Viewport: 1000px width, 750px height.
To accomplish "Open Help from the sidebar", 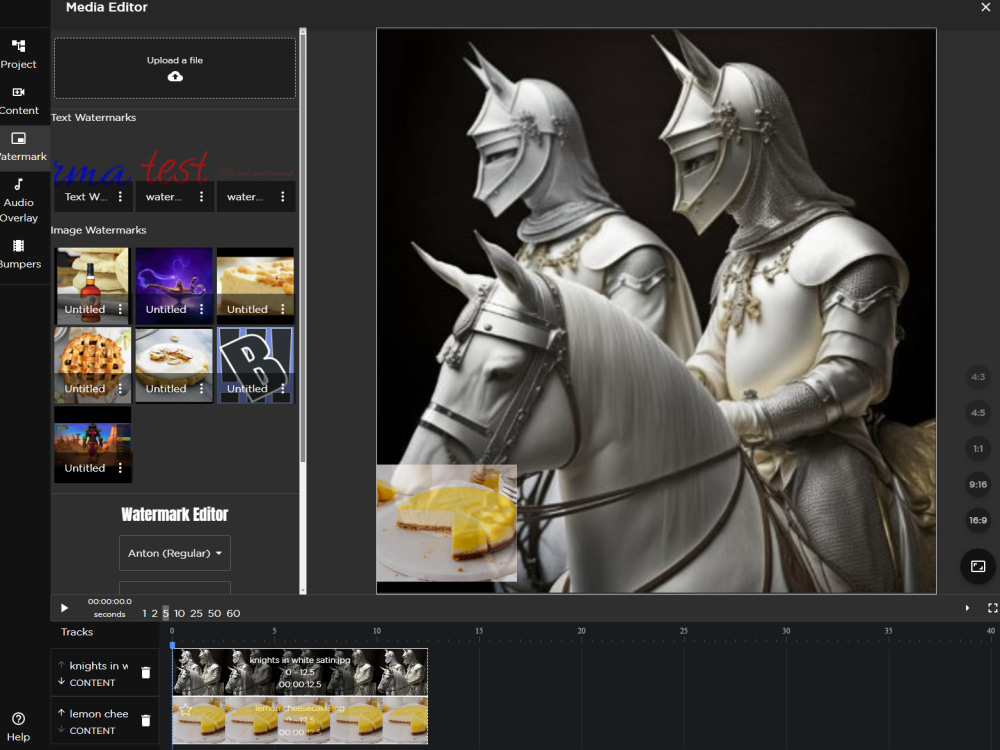I will coord(18,727).
